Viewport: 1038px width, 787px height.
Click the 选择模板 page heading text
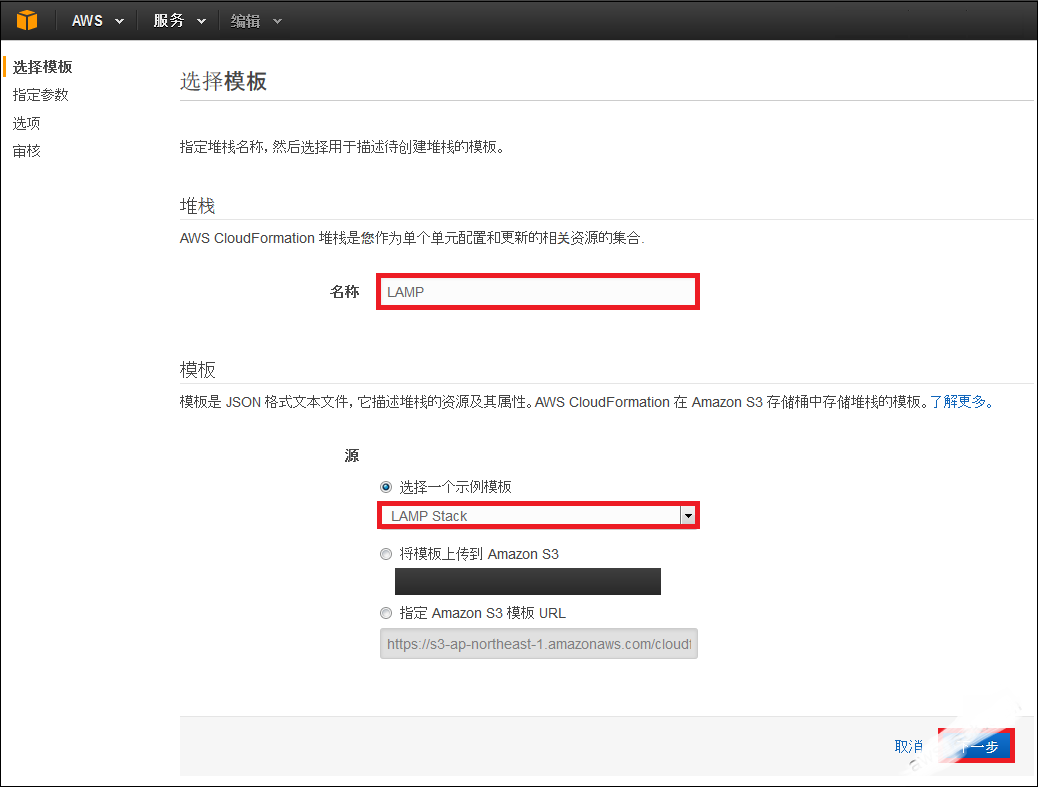pyautogui.click(x=223, y=81)
